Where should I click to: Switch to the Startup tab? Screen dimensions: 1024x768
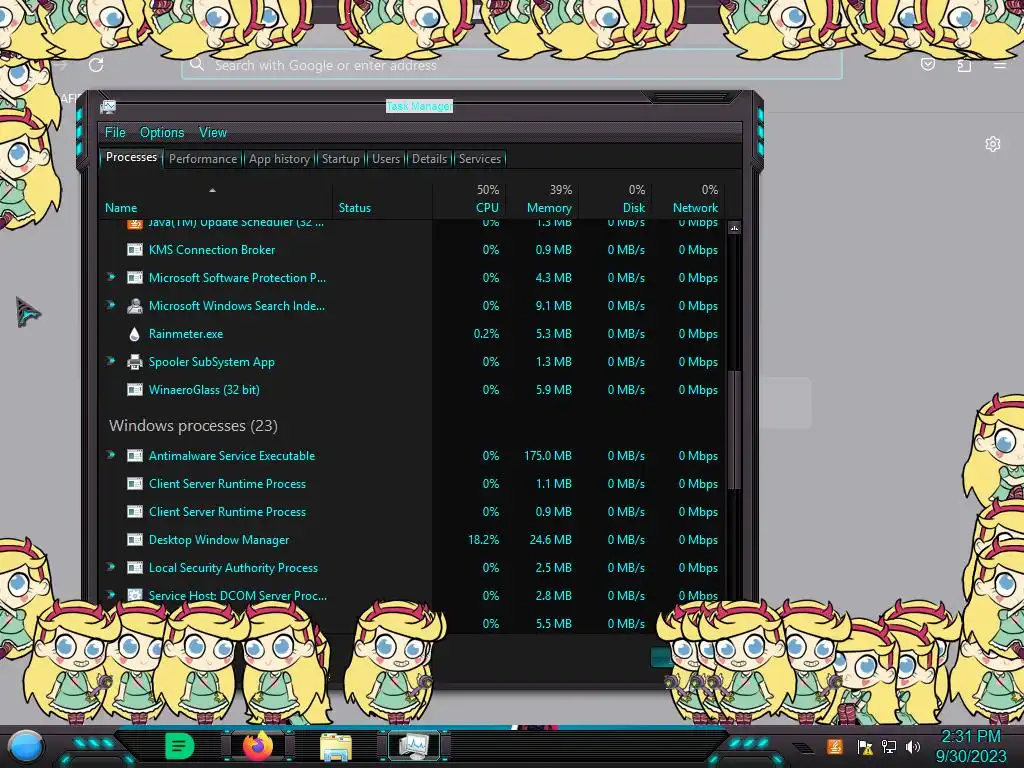pos(340,159)
